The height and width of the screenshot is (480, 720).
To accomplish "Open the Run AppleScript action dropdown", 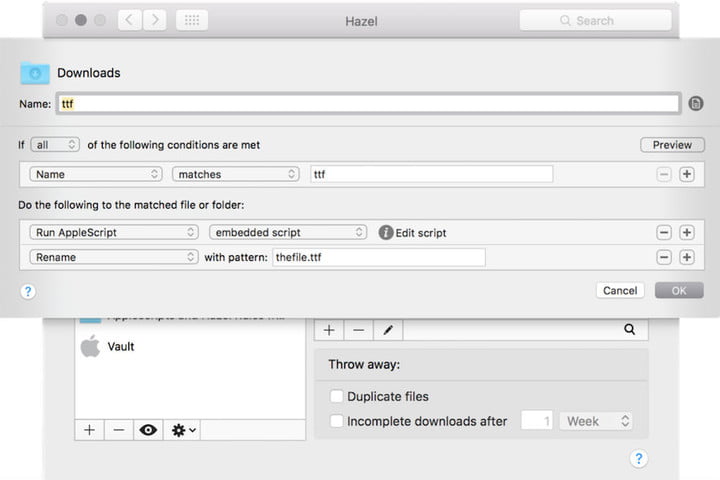I will click(114, 232).
